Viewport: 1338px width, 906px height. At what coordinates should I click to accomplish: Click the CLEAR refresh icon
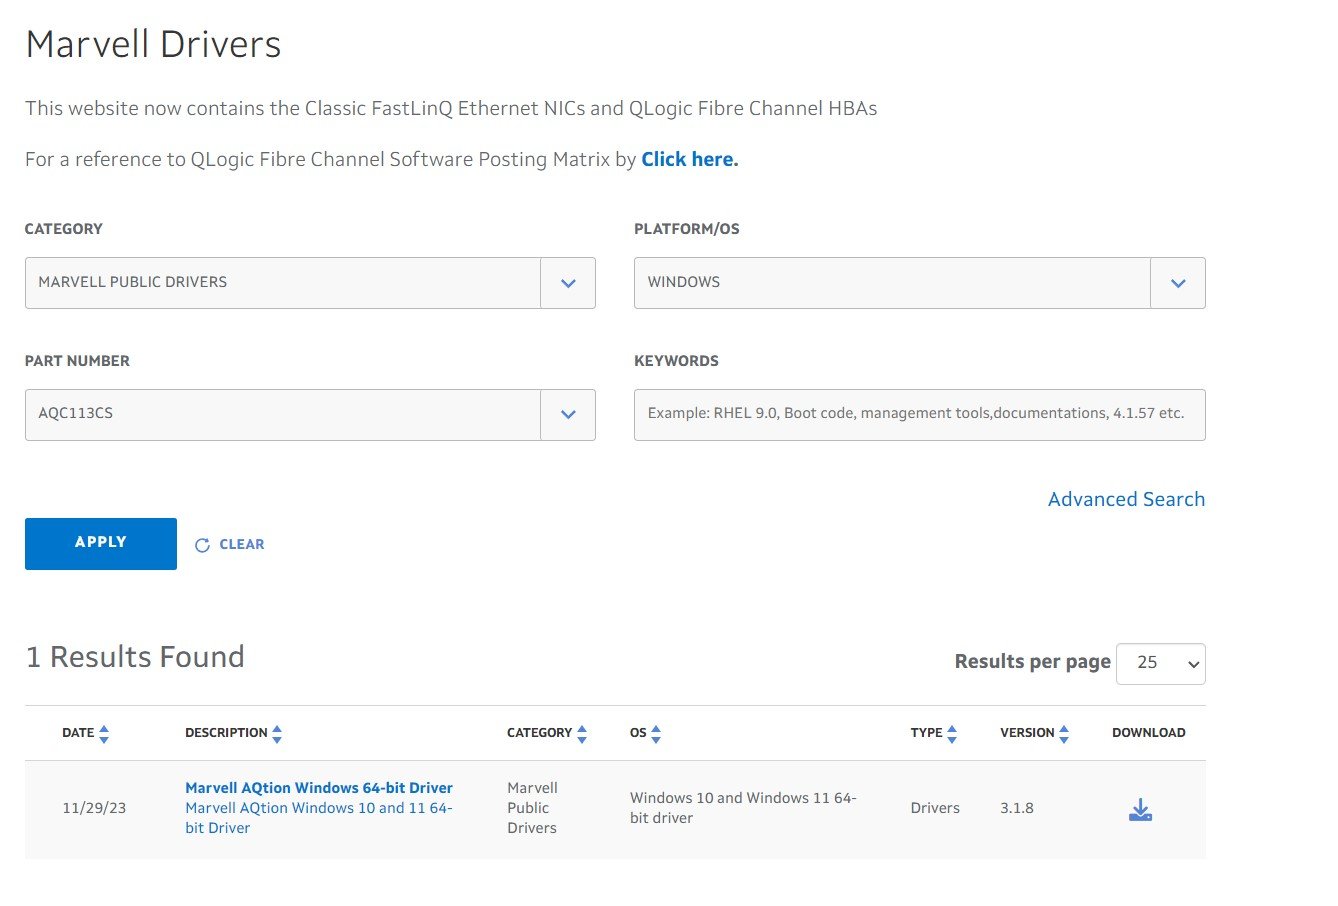202,545
